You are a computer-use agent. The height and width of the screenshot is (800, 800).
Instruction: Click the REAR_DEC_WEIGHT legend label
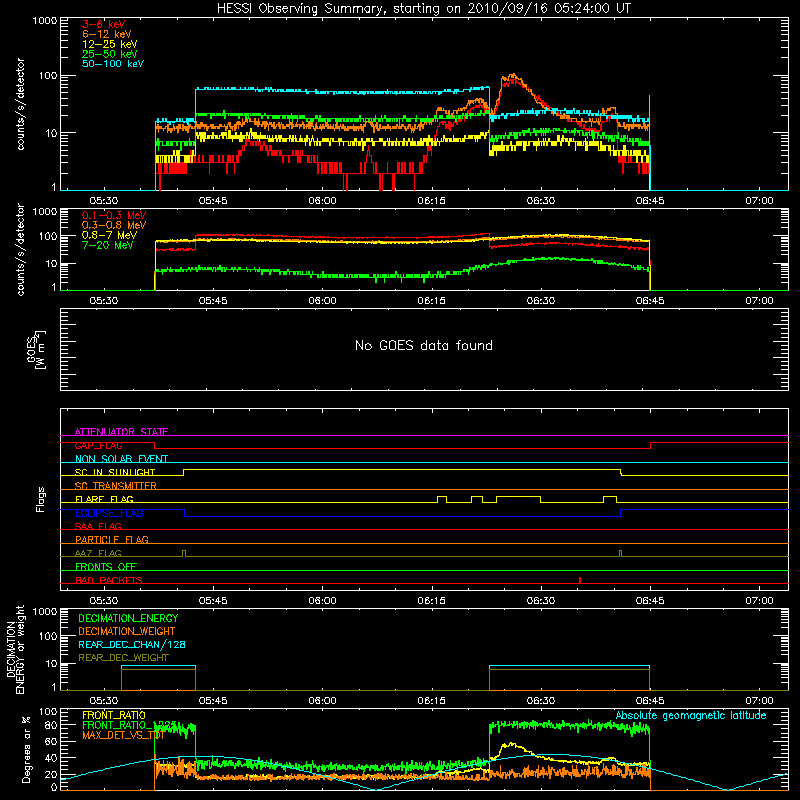coord(123,658)
